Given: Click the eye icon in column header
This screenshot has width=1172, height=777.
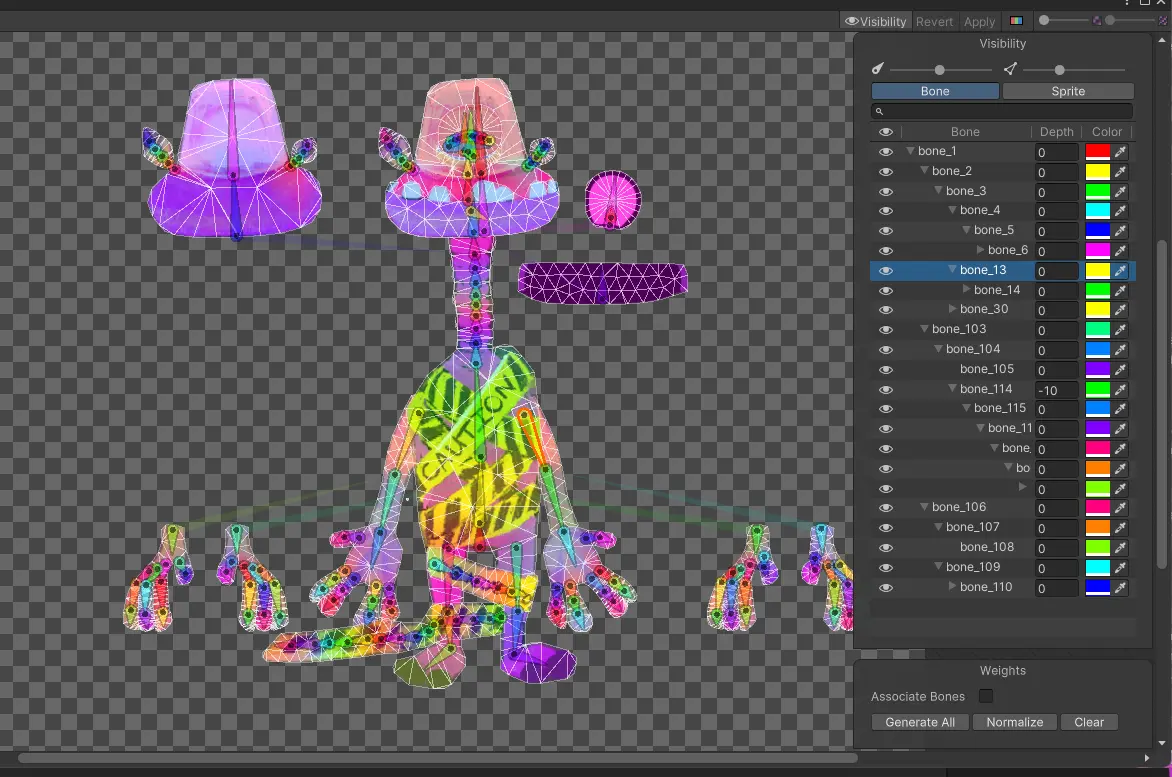Looking at the screenshot, I should 885,132.
